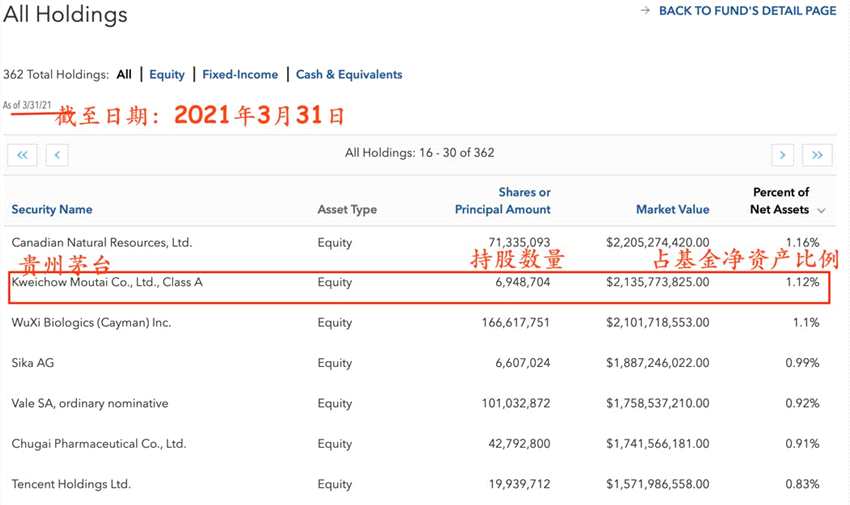This screenshot has height=505, width=850.
Task: Click the Asset Type column header
Action: pos(347,210)
